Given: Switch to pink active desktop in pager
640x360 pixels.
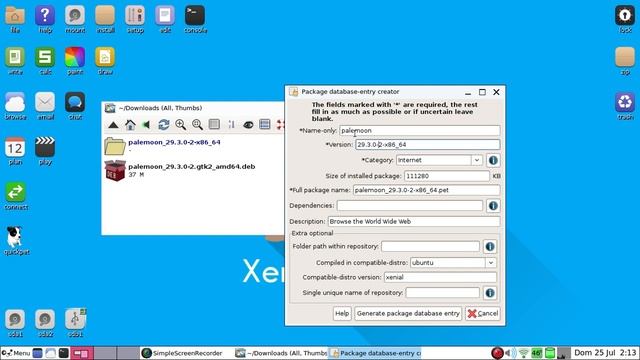Looking at the screenshot, I should click(x=81, y=353).
